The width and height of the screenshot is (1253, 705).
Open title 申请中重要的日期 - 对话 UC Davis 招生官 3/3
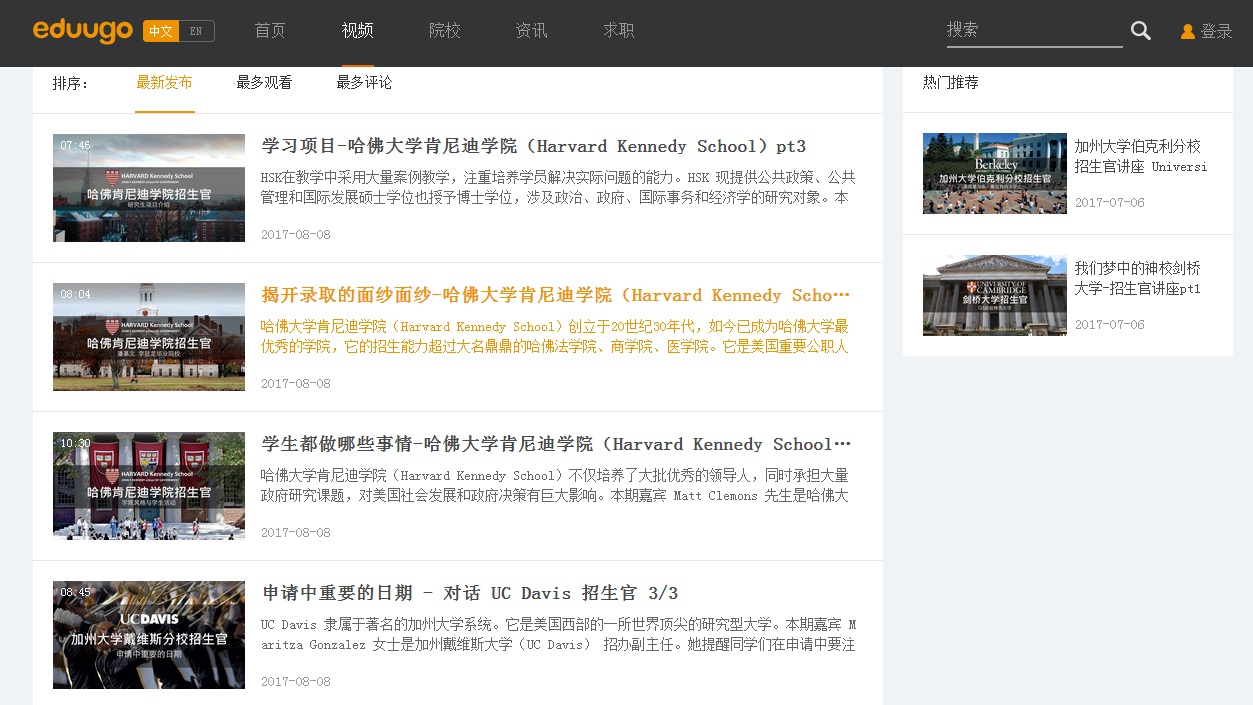[470, 593]
